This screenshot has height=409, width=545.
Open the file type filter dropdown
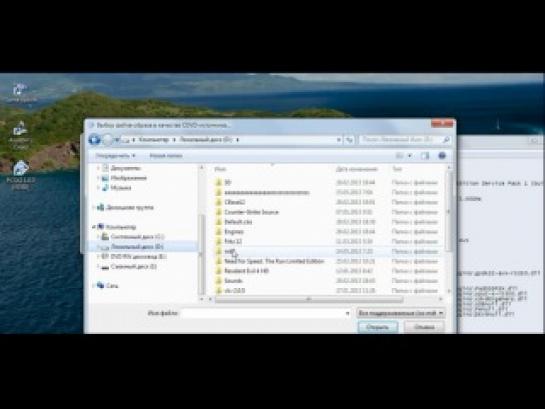pyautogui.click(x=401, y=313)
